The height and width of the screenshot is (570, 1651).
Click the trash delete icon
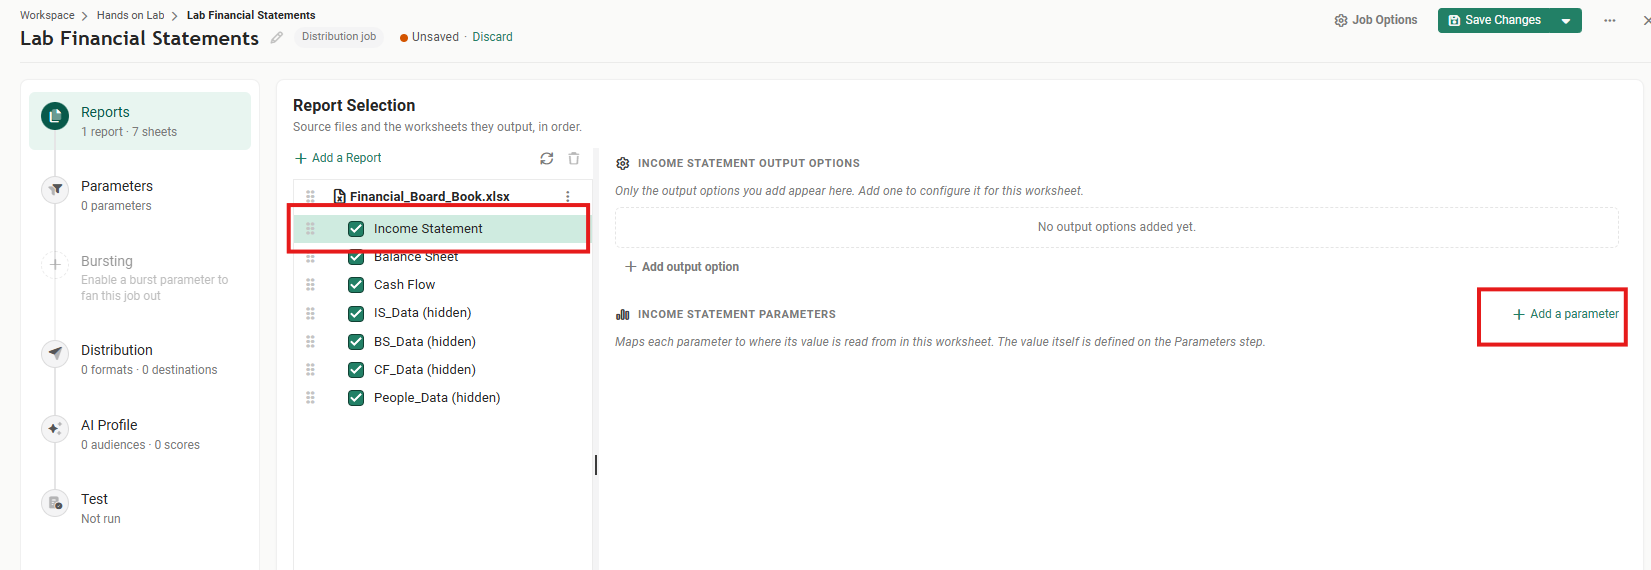(574, 158)
